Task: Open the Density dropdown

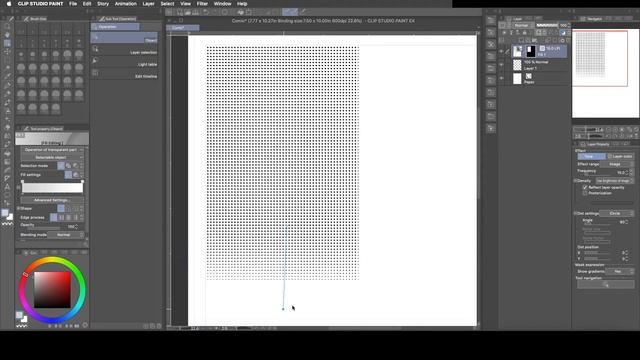Action: coord(614,181)
